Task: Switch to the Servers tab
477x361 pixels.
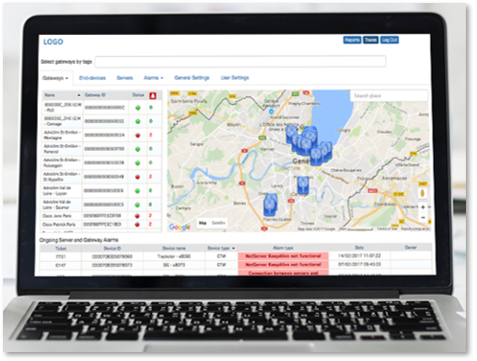Action: click(x=125, y=78)
